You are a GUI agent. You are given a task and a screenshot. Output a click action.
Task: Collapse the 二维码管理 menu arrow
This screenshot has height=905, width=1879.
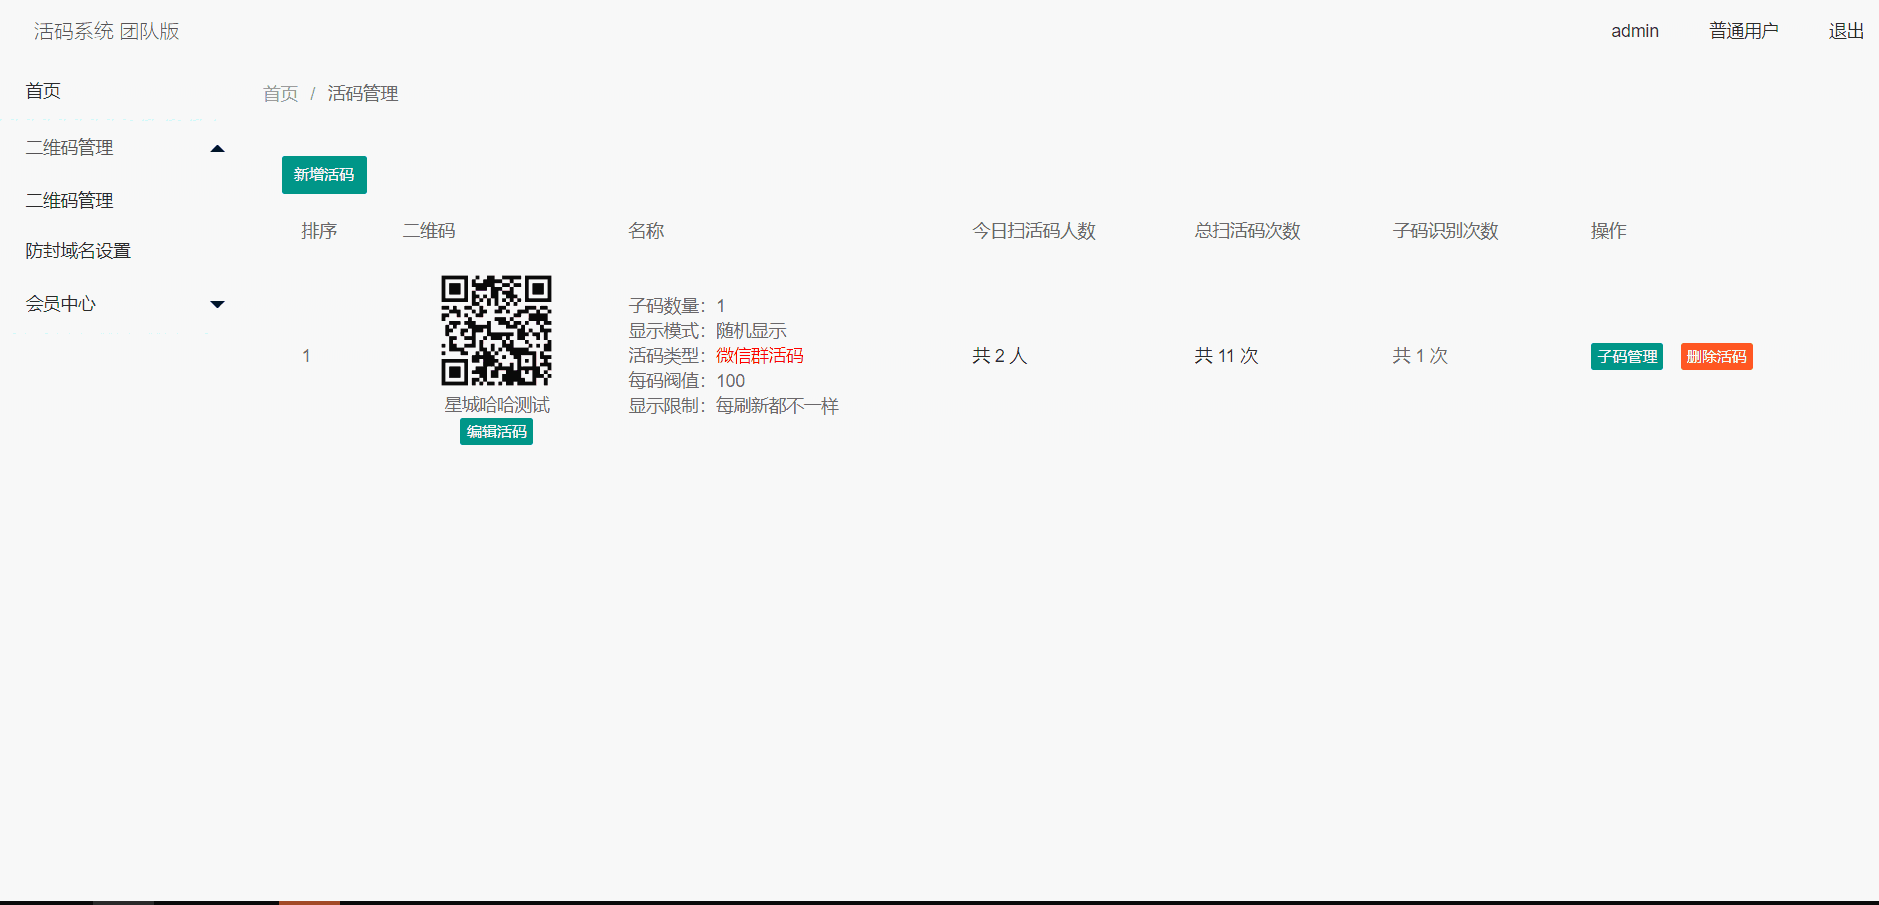point(217,149)
